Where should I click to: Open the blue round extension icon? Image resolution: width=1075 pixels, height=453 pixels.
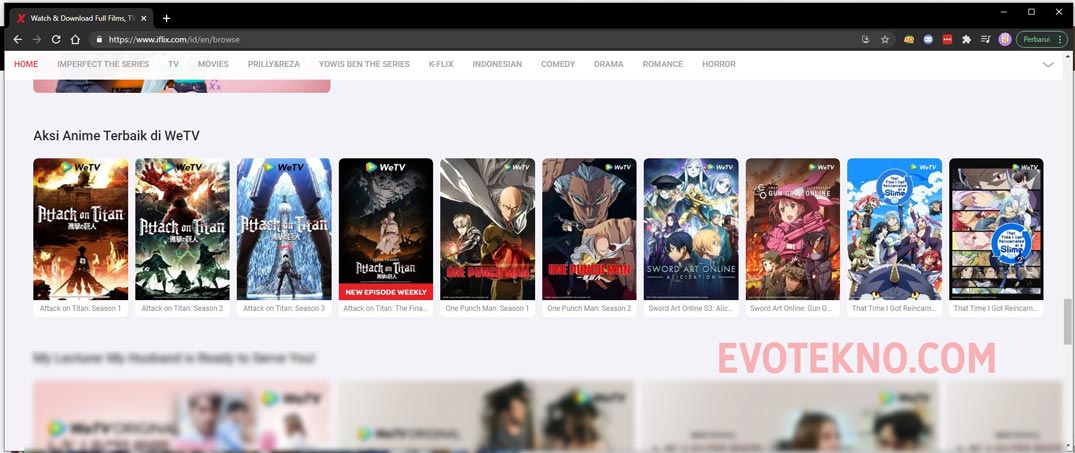tap(928, 40)
